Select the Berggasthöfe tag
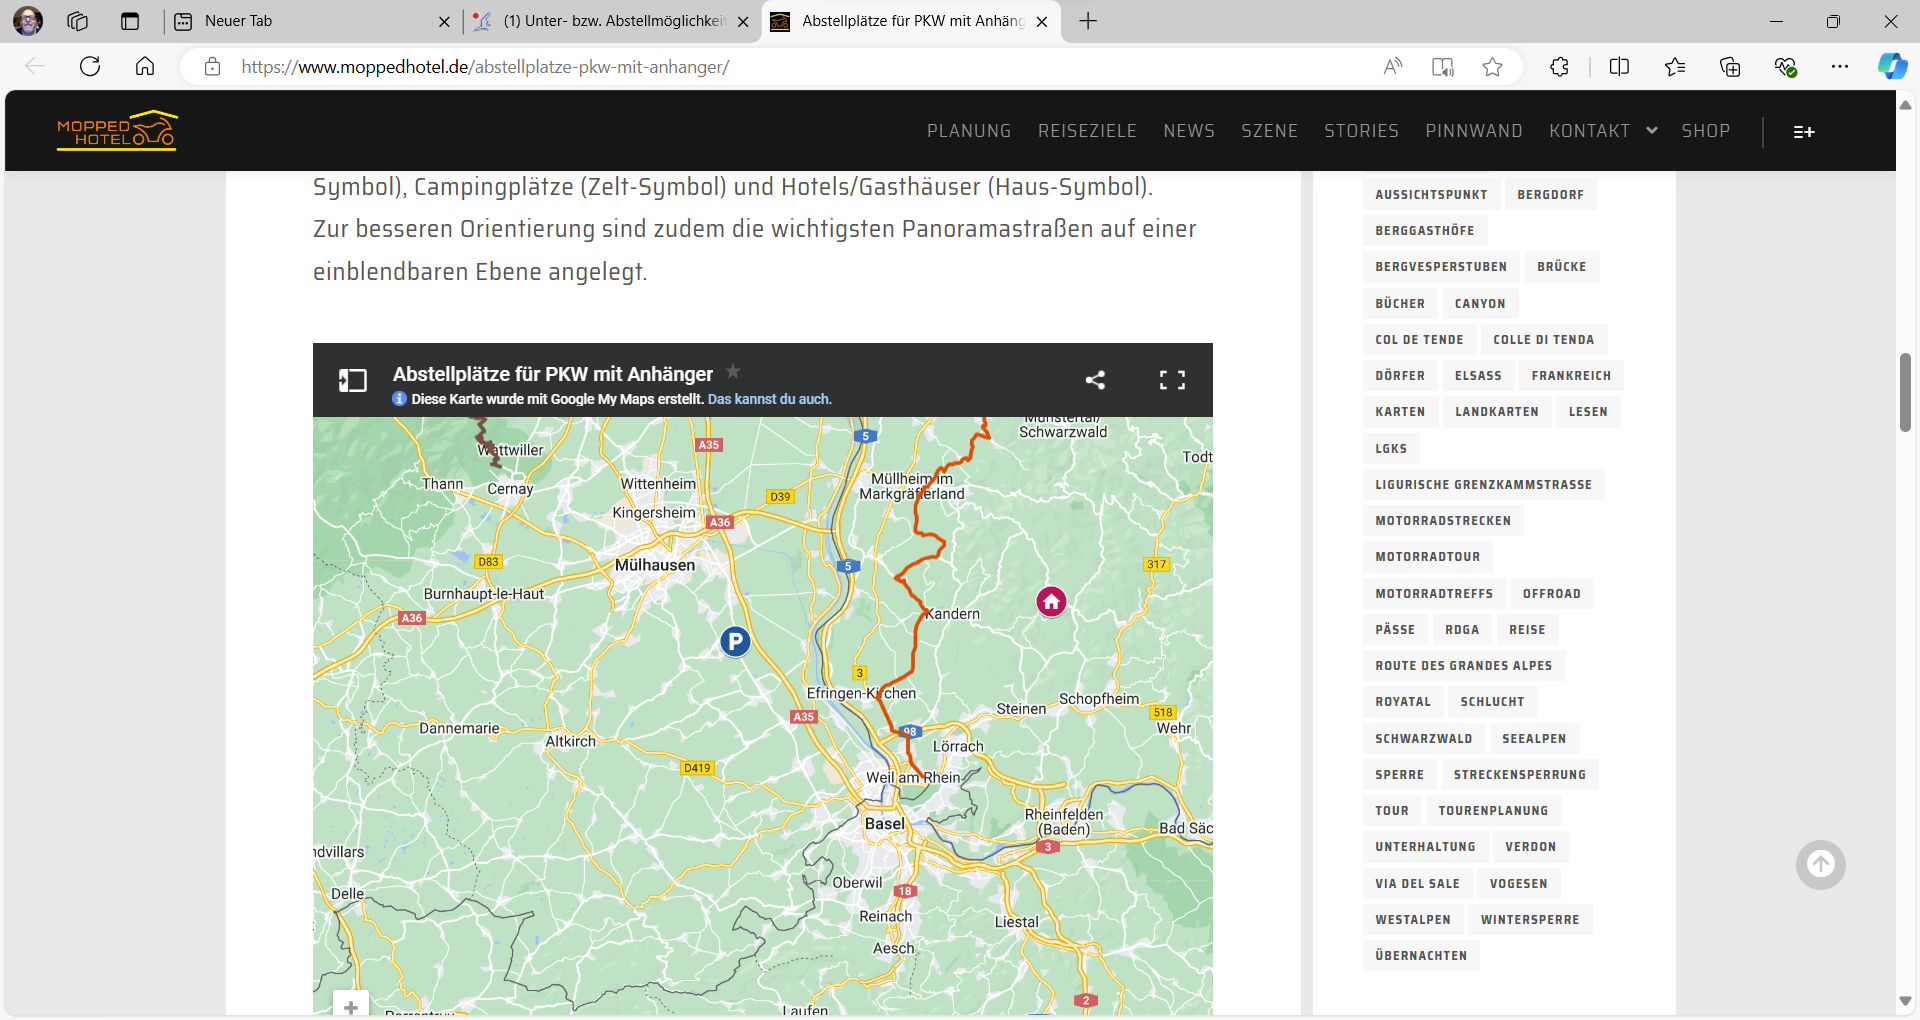1920x1020 pixels. click(x=1424, y=231)
